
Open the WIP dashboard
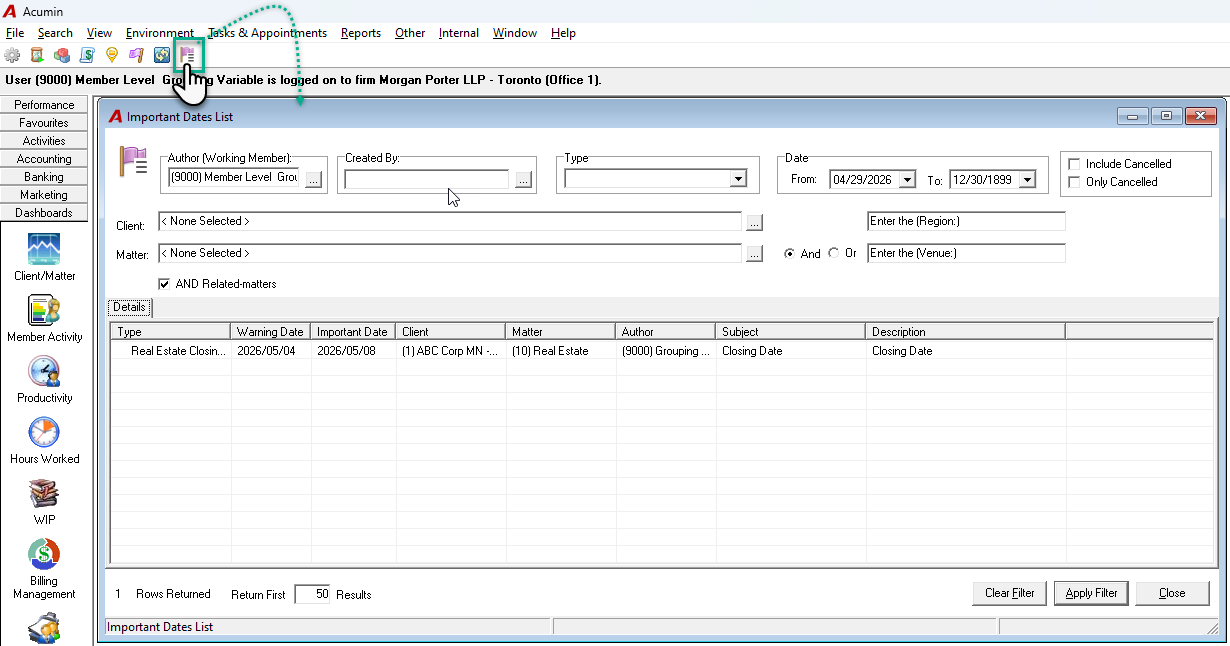[44, 502]
